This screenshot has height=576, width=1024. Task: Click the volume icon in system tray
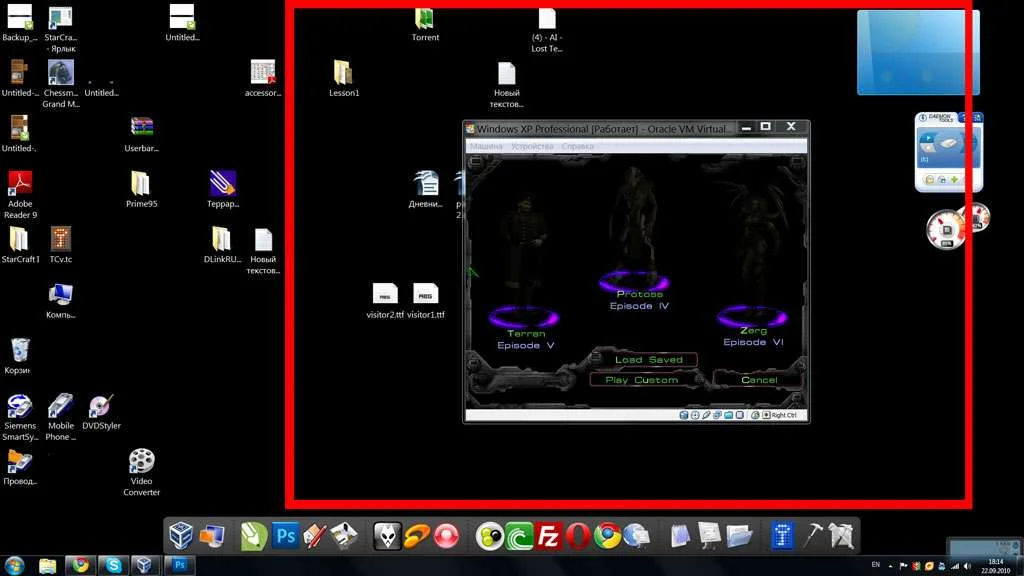coord(967,566)
